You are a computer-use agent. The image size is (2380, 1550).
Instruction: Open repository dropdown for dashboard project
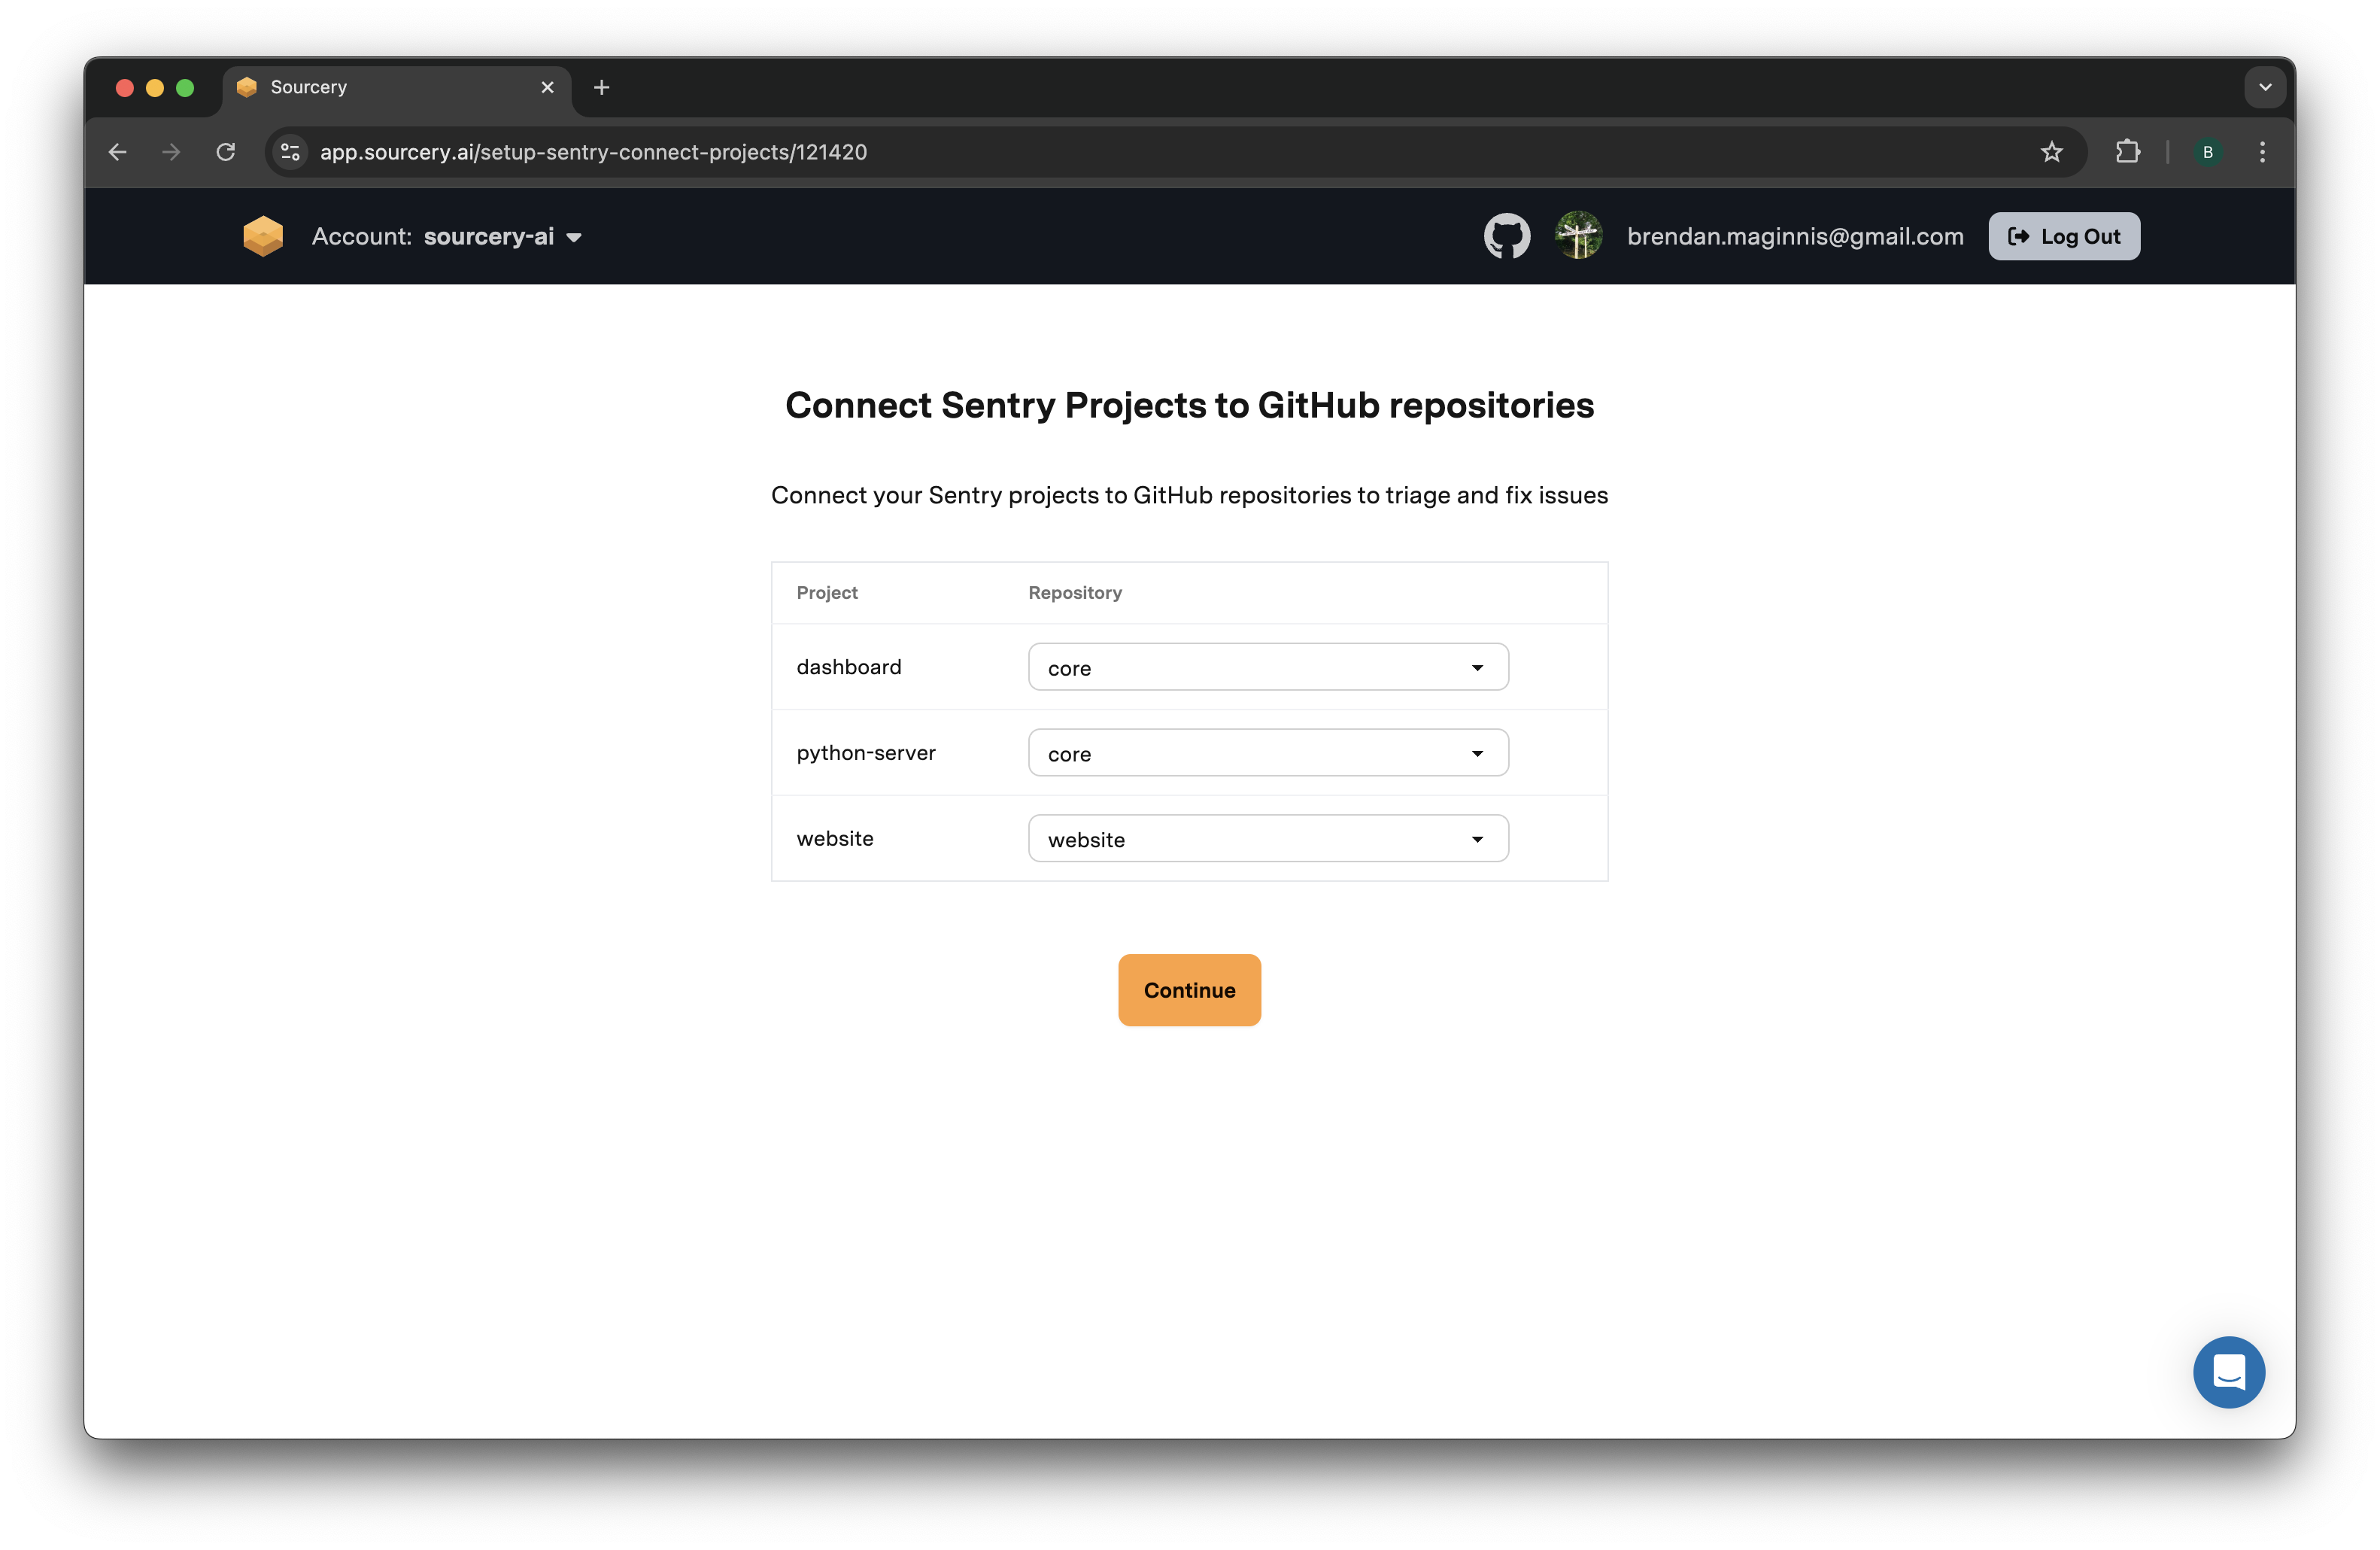pyautogui.click(x=1267, y=667)
